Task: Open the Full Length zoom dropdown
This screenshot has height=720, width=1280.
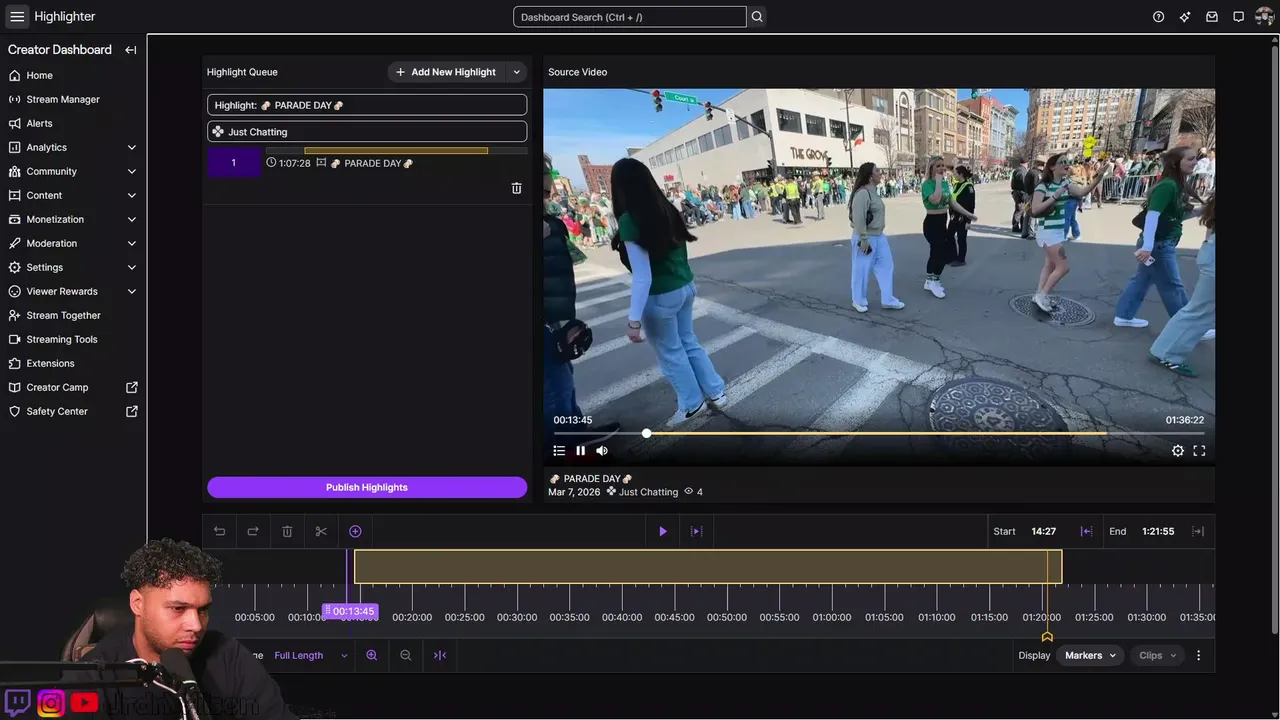Action: [x=311, y=655]
